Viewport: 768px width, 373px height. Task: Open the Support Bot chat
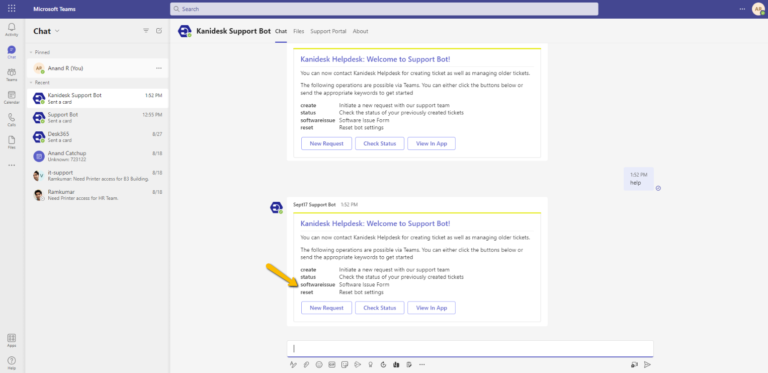click(97, 117)
